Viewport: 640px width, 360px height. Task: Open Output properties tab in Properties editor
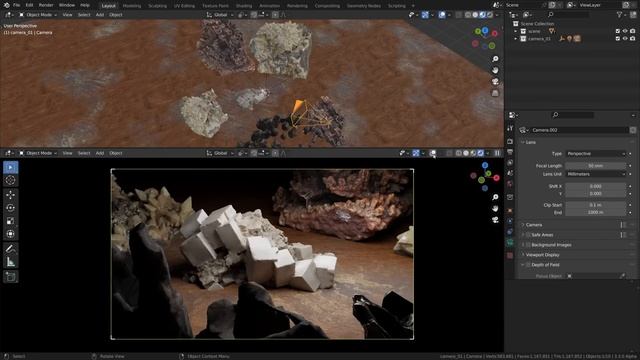pos(510,152)
